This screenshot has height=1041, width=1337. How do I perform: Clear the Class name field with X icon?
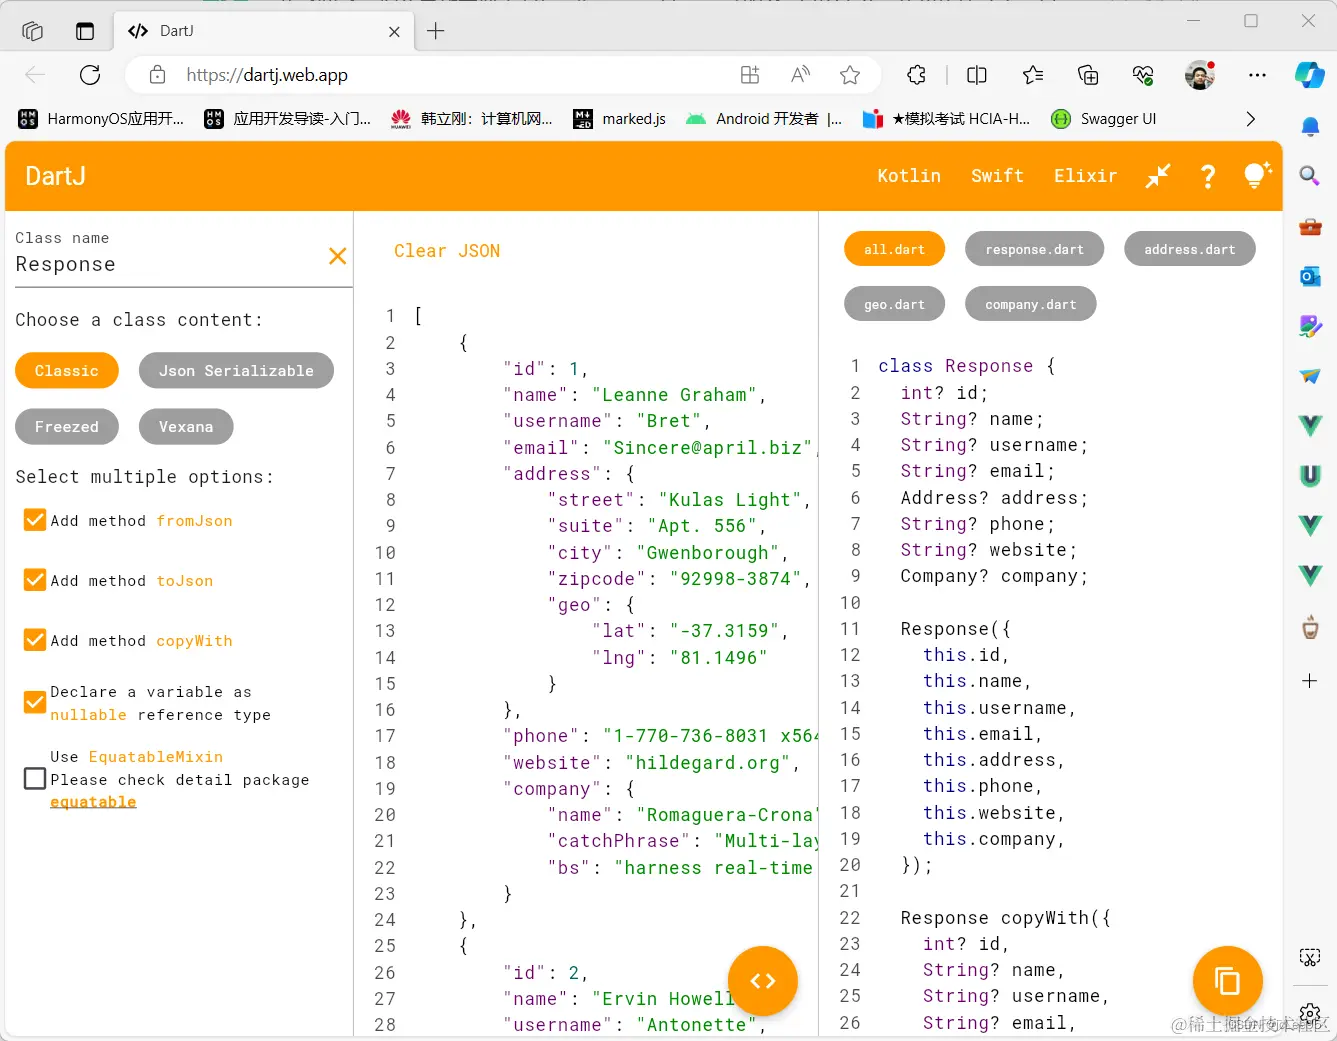[338, 256]
